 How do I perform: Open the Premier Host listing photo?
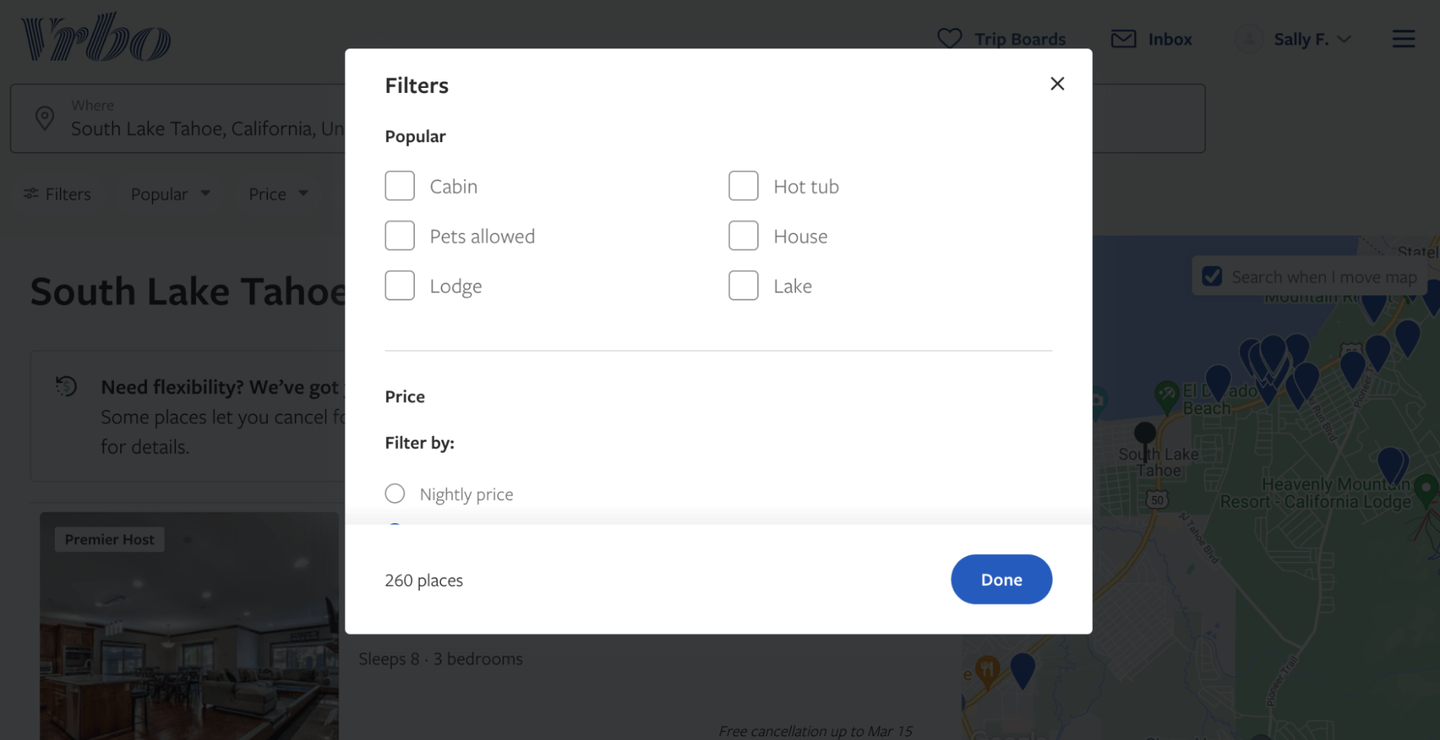coord(189,630)
